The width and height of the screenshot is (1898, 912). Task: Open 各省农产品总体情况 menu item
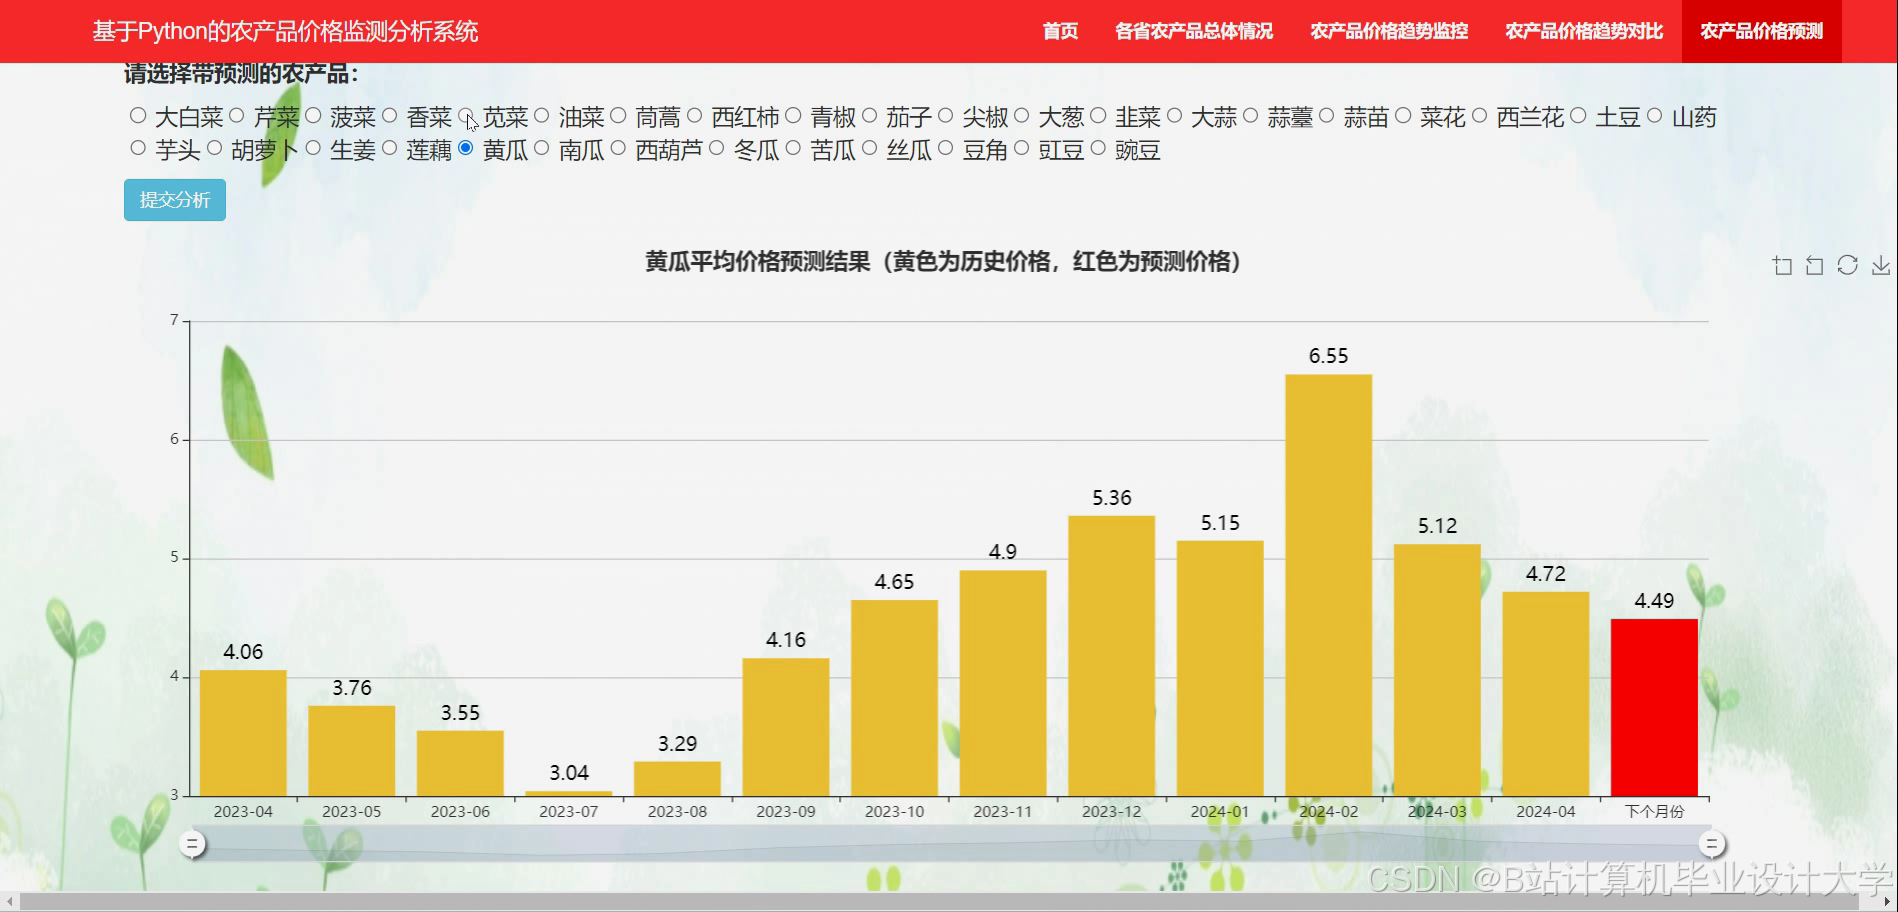click(1194, 31)
